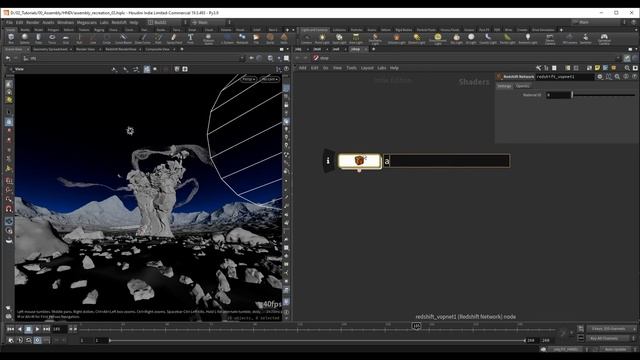This screenshot has height=360, width=640.
Task: Click the parameter pane help question icon
Action: tap(635, 77)
